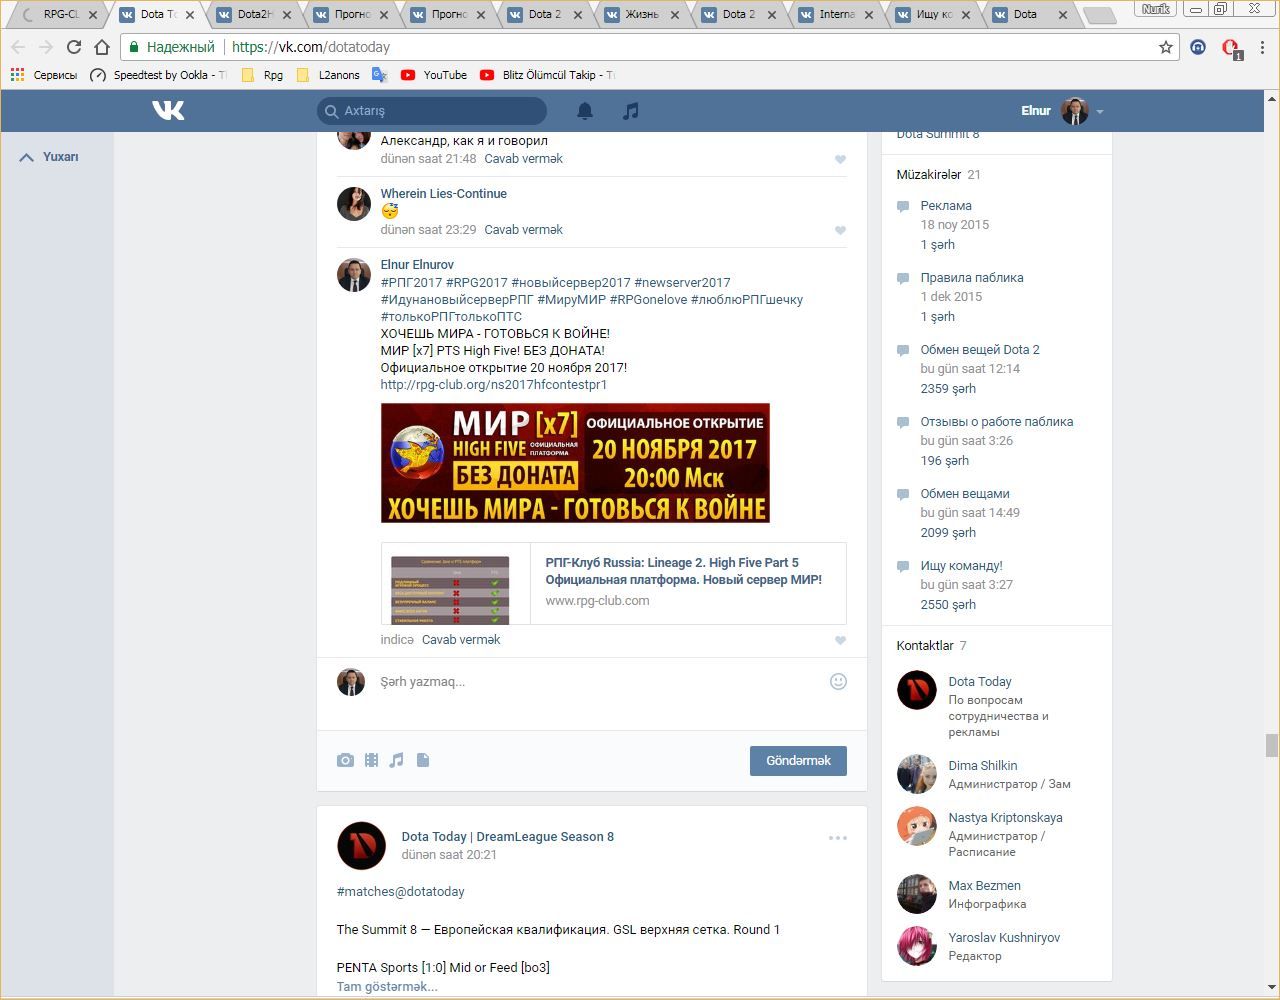Go up with the Yuxarı button

(x=49, y=157)
